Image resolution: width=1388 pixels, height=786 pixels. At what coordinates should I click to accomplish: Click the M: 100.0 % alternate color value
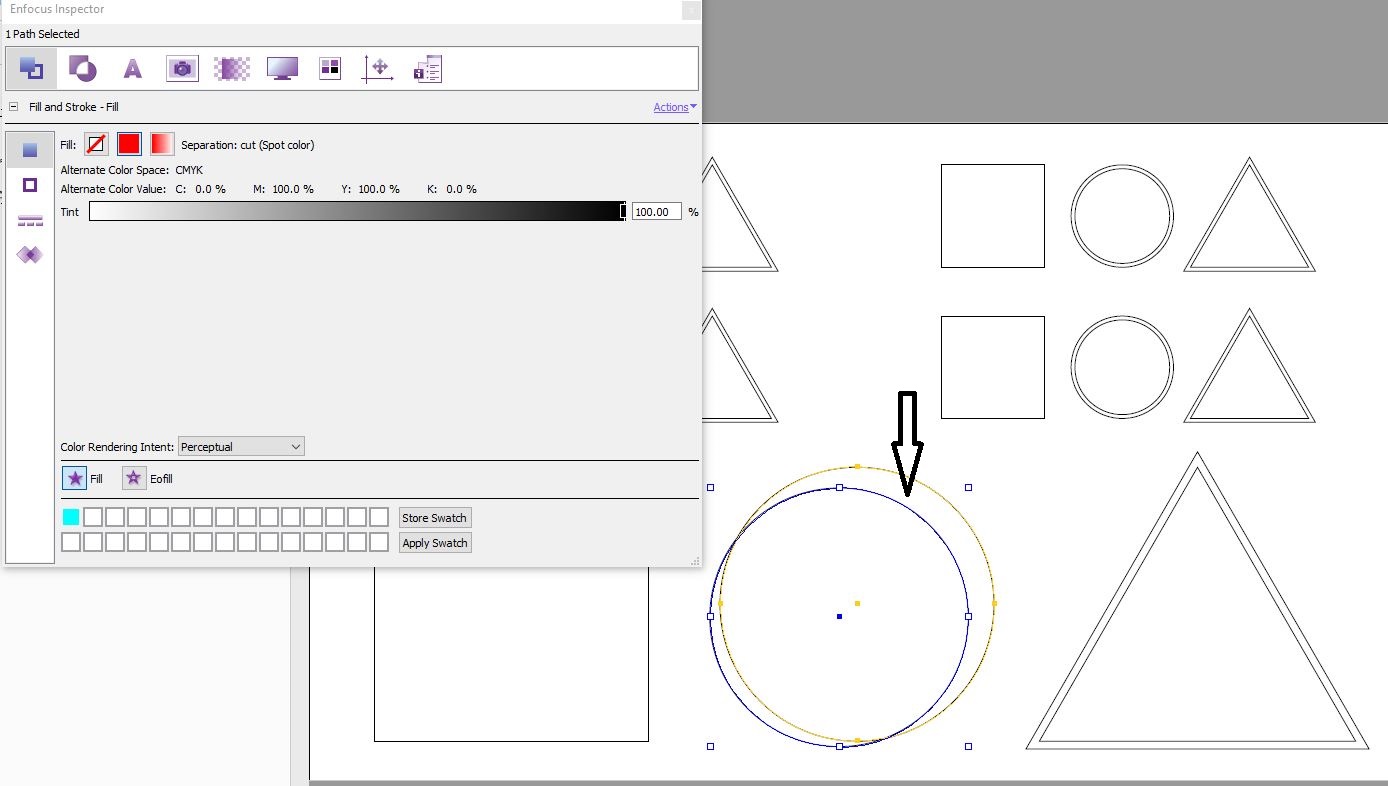(x=283, y=189)
